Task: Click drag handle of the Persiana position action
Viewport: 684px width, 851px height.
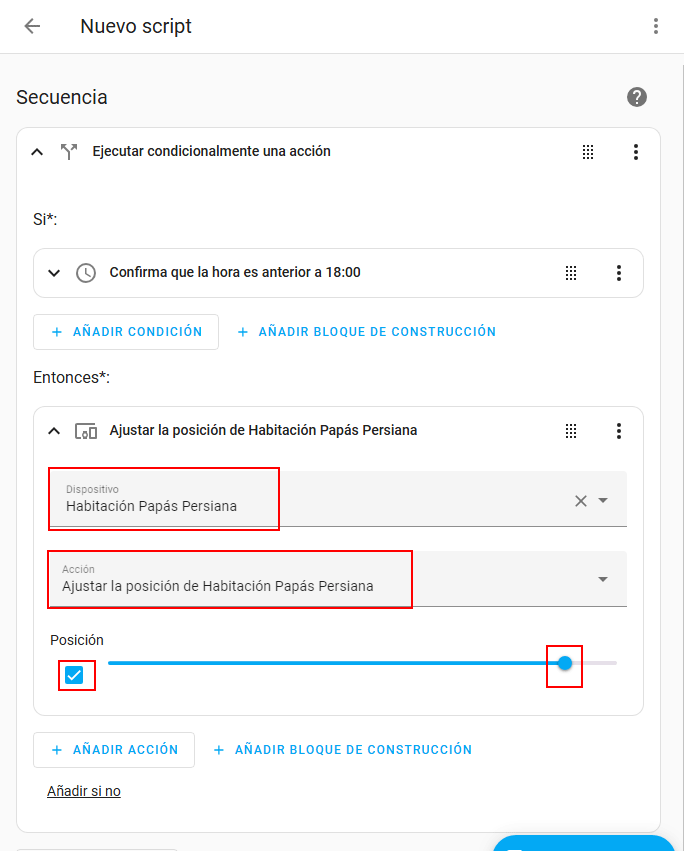Action: tap(571, 431)
